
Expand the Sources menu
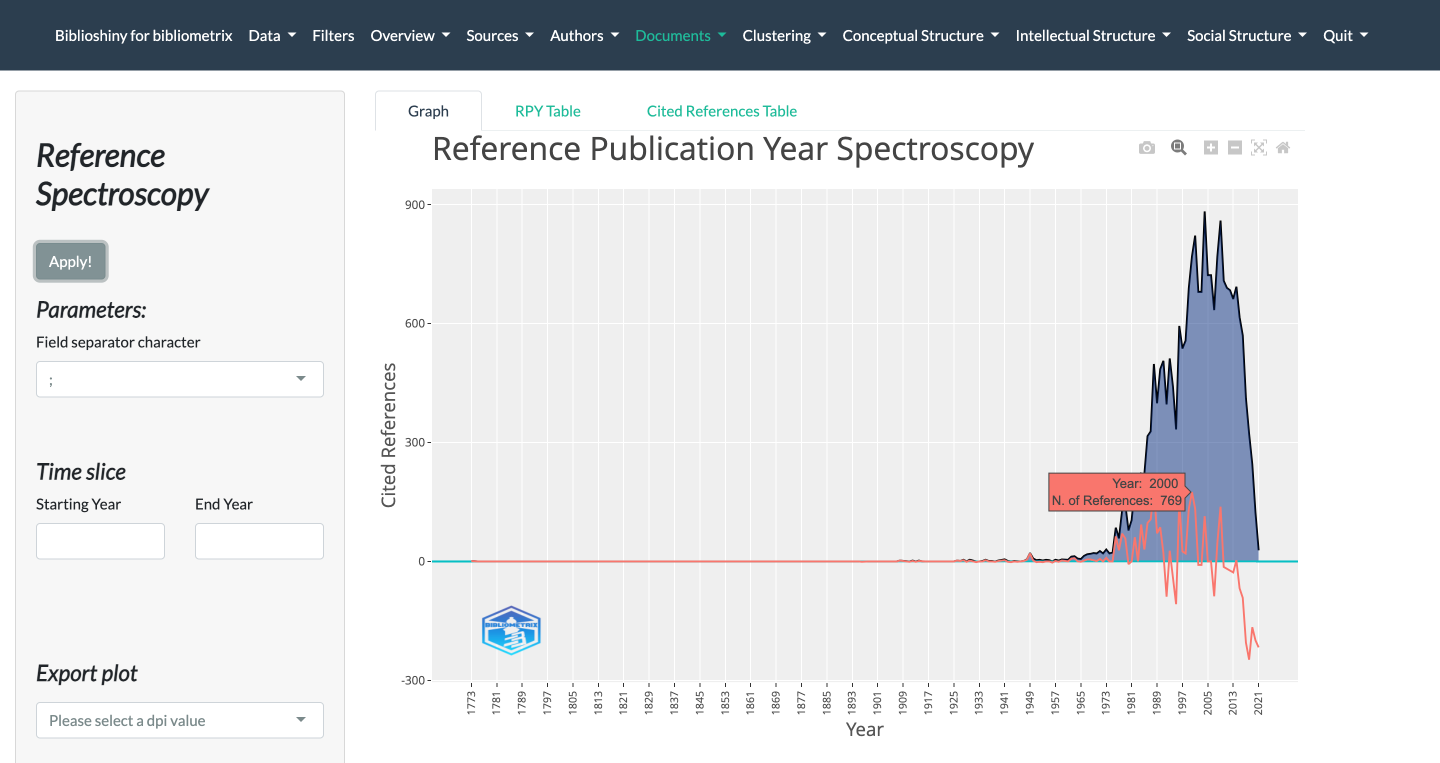[x=500, y=35]
